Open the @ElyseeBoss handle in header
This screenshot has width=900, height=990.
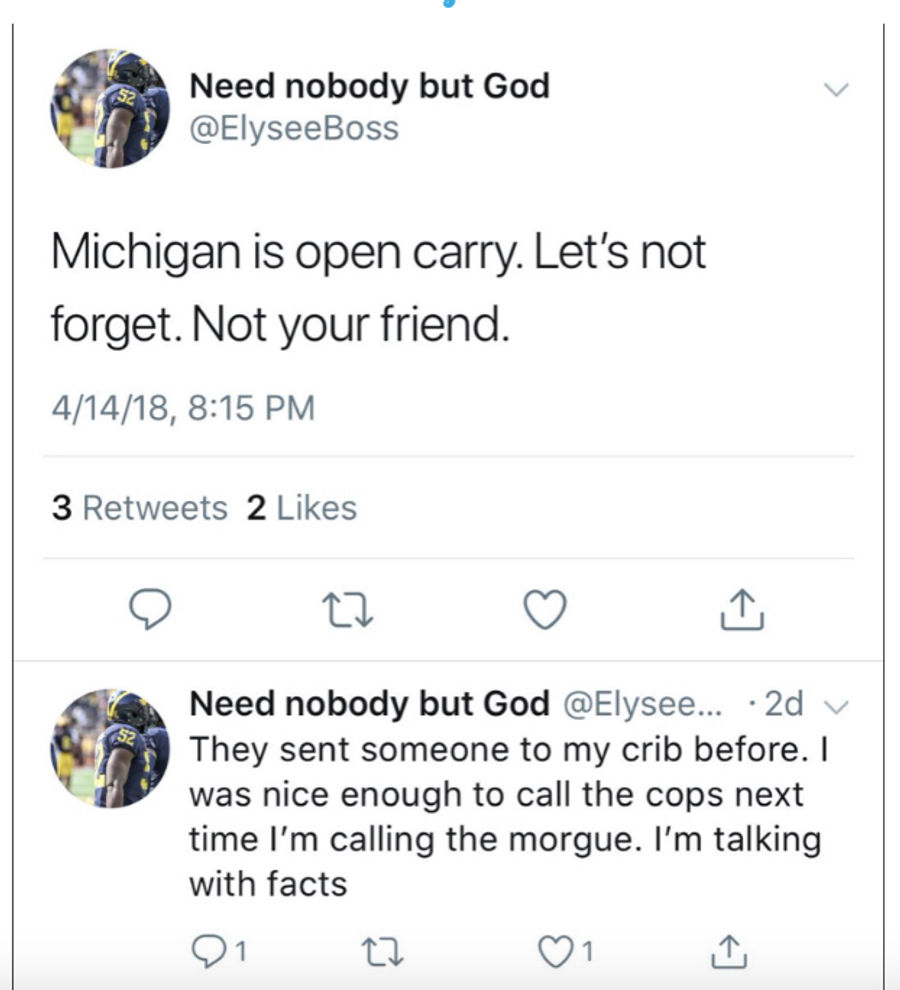[294, 128]
